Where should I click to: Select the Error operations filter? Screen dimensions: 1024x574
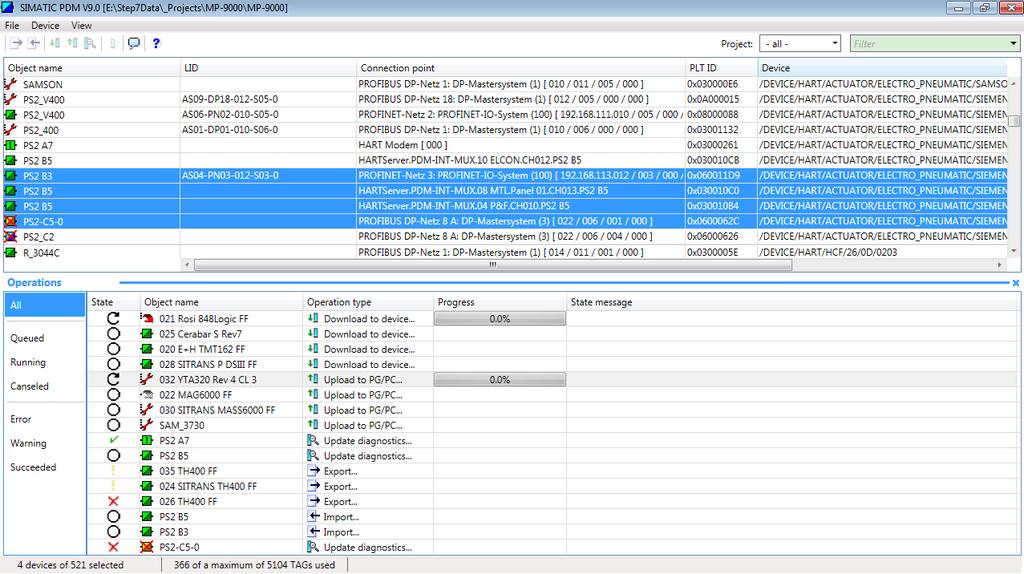20,419
